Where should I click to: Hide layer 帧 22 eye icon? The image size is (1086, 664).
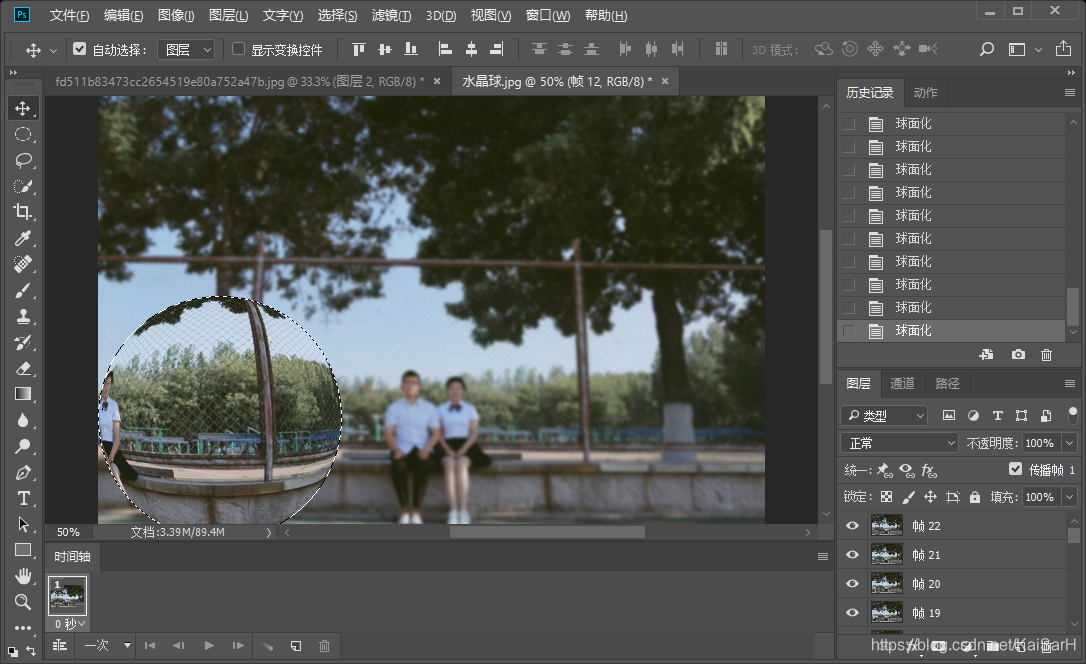[852, 526]
